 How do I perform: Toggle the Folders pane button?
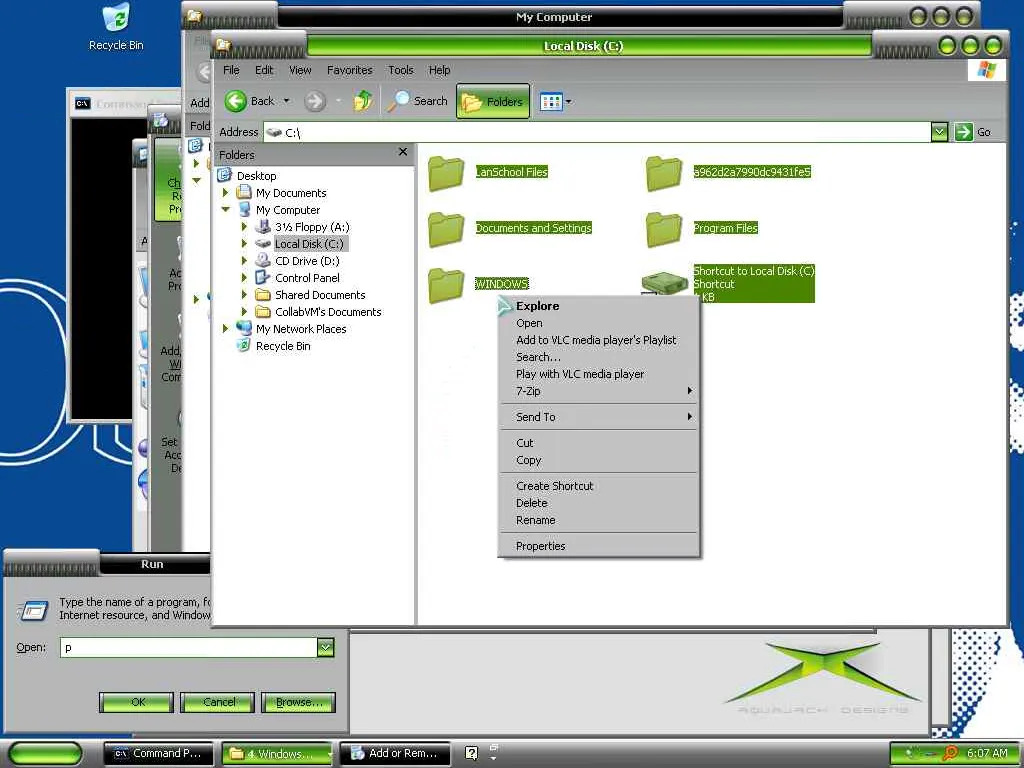click(492, 101)
